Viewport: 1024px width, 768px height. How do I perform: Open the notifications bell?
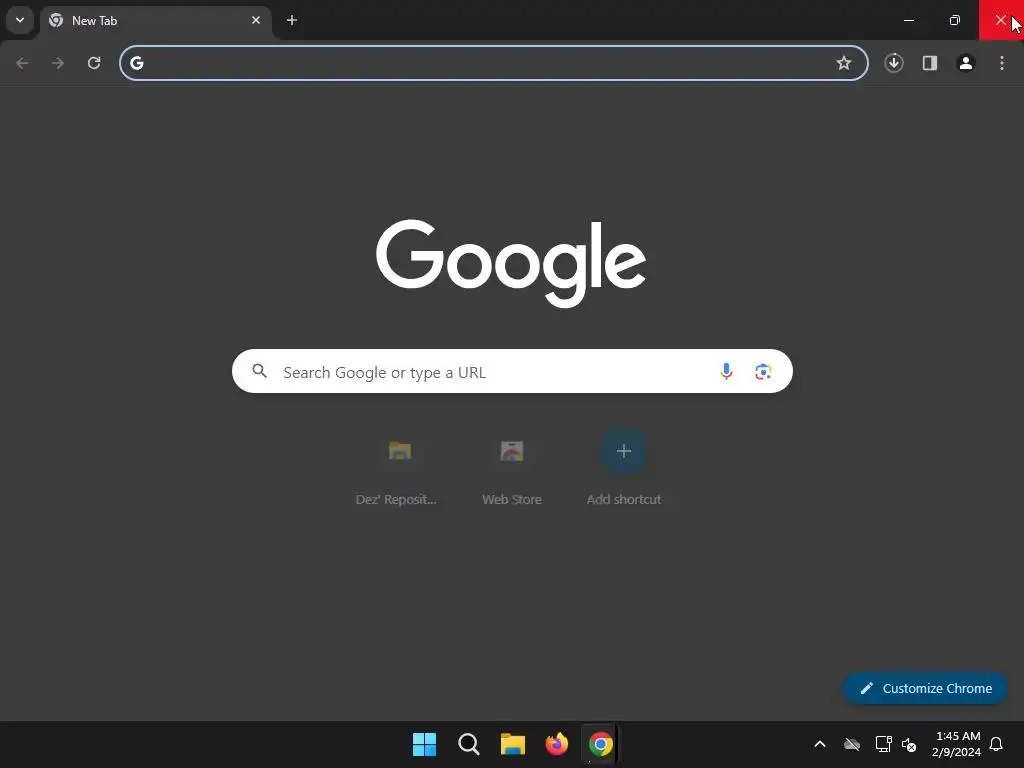996,744
